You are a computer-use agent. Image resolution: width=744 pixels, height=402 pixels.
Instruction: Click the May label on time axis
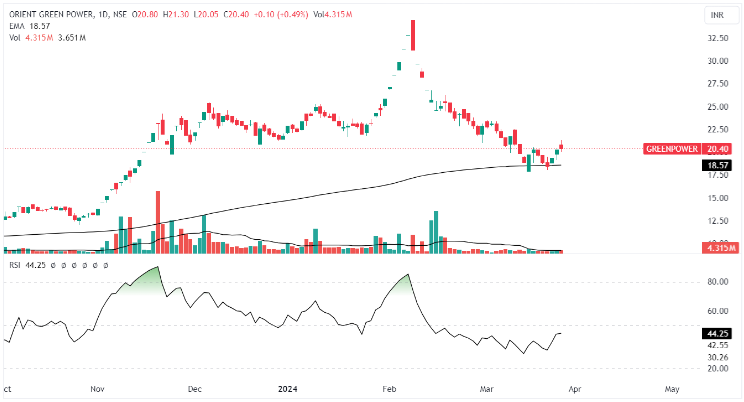[672, 388]
